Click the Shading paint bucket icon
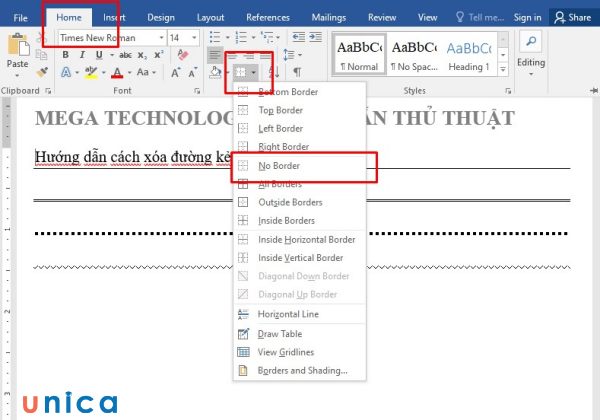The height and width of the screenshot is (420, 600). [215, 72]
